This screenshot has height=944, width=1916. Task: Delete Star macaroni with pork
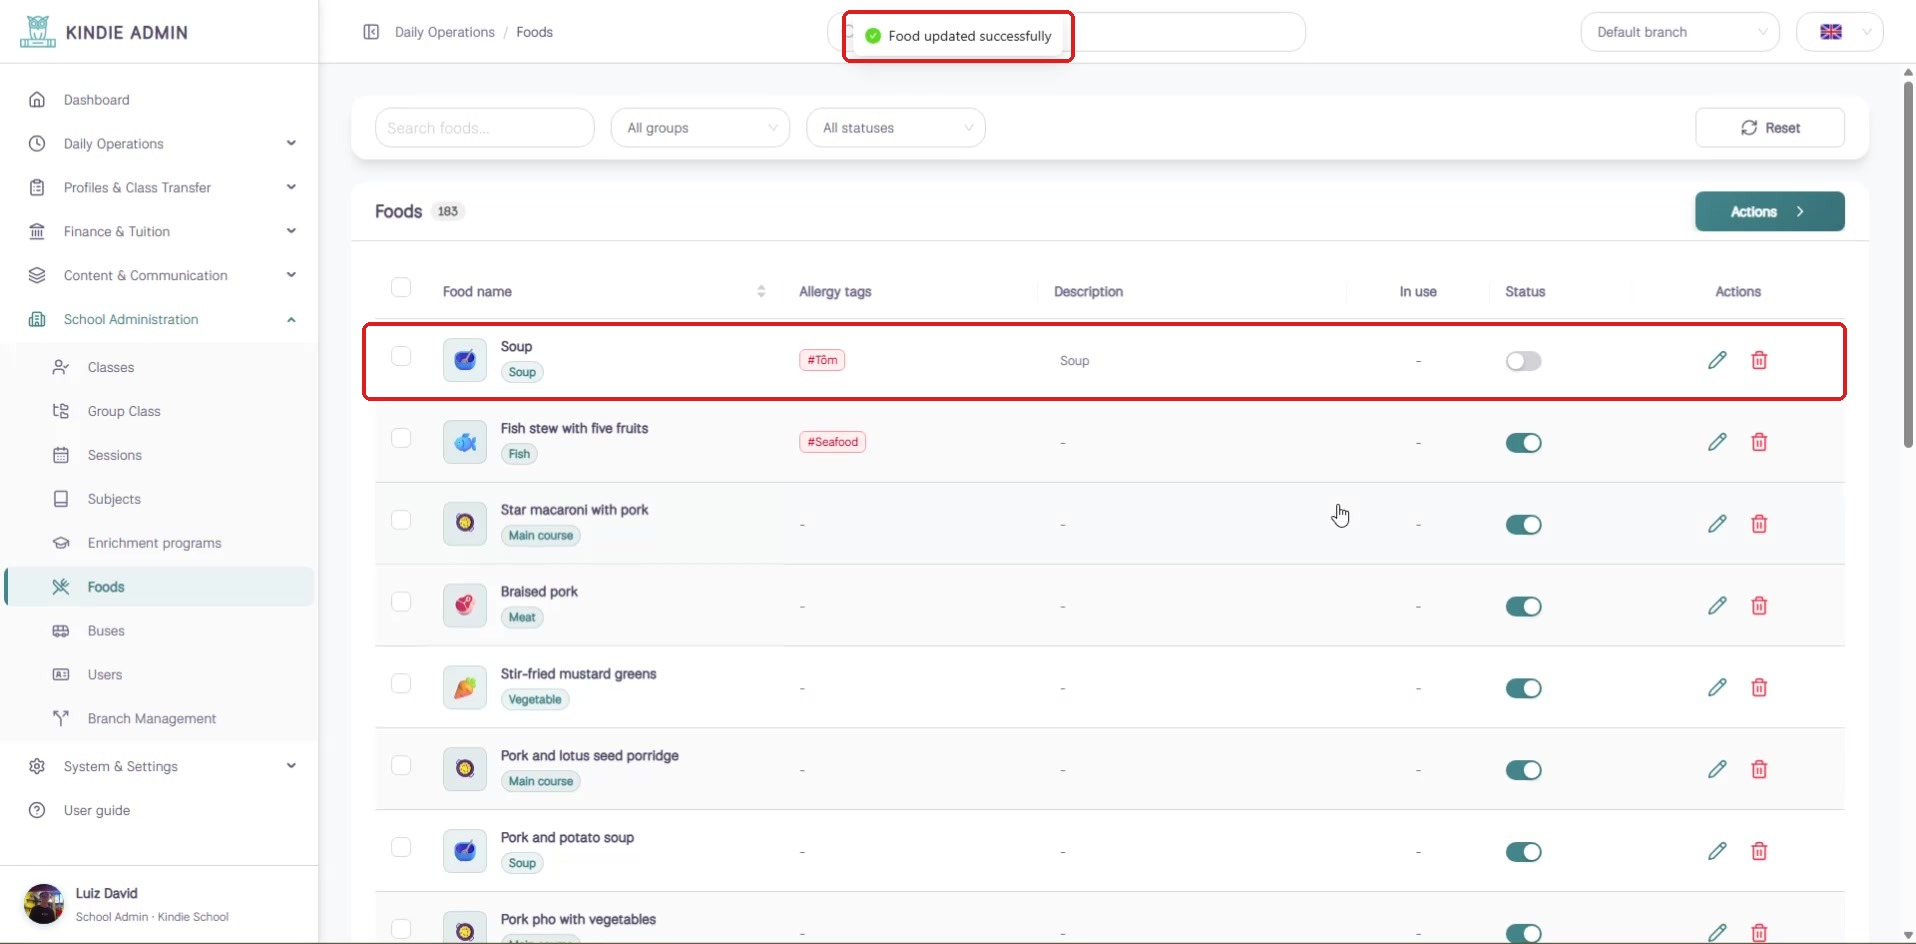click(x=1759, y=524)
